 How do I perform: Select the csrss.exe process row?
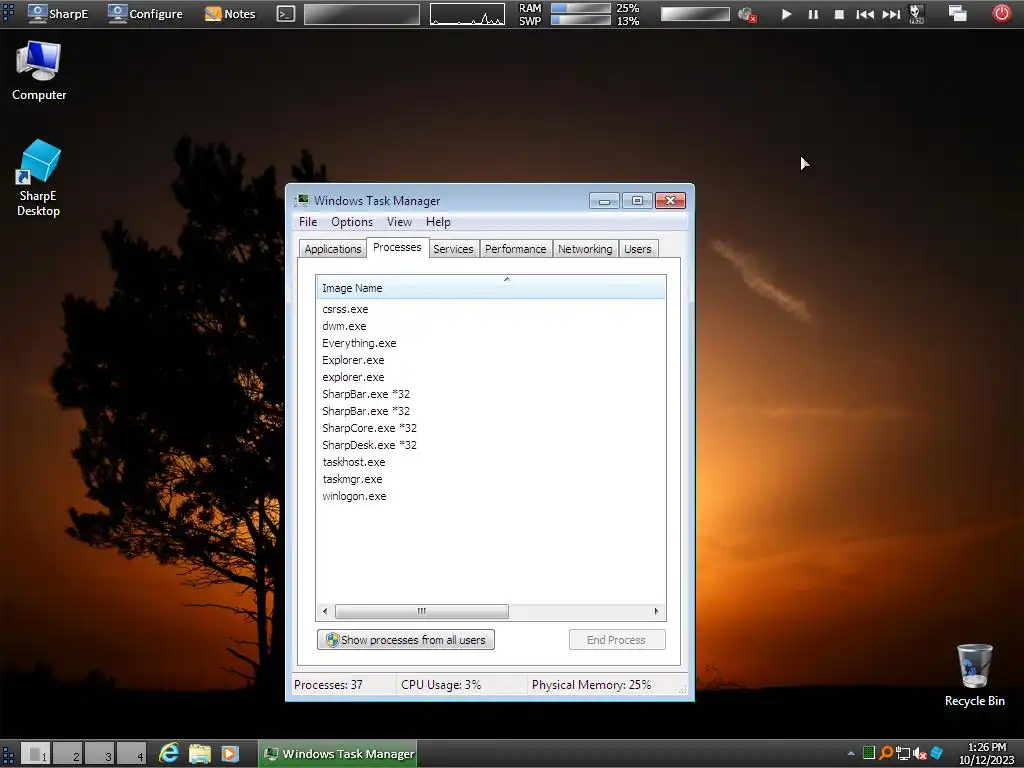(x=490, y=309)
